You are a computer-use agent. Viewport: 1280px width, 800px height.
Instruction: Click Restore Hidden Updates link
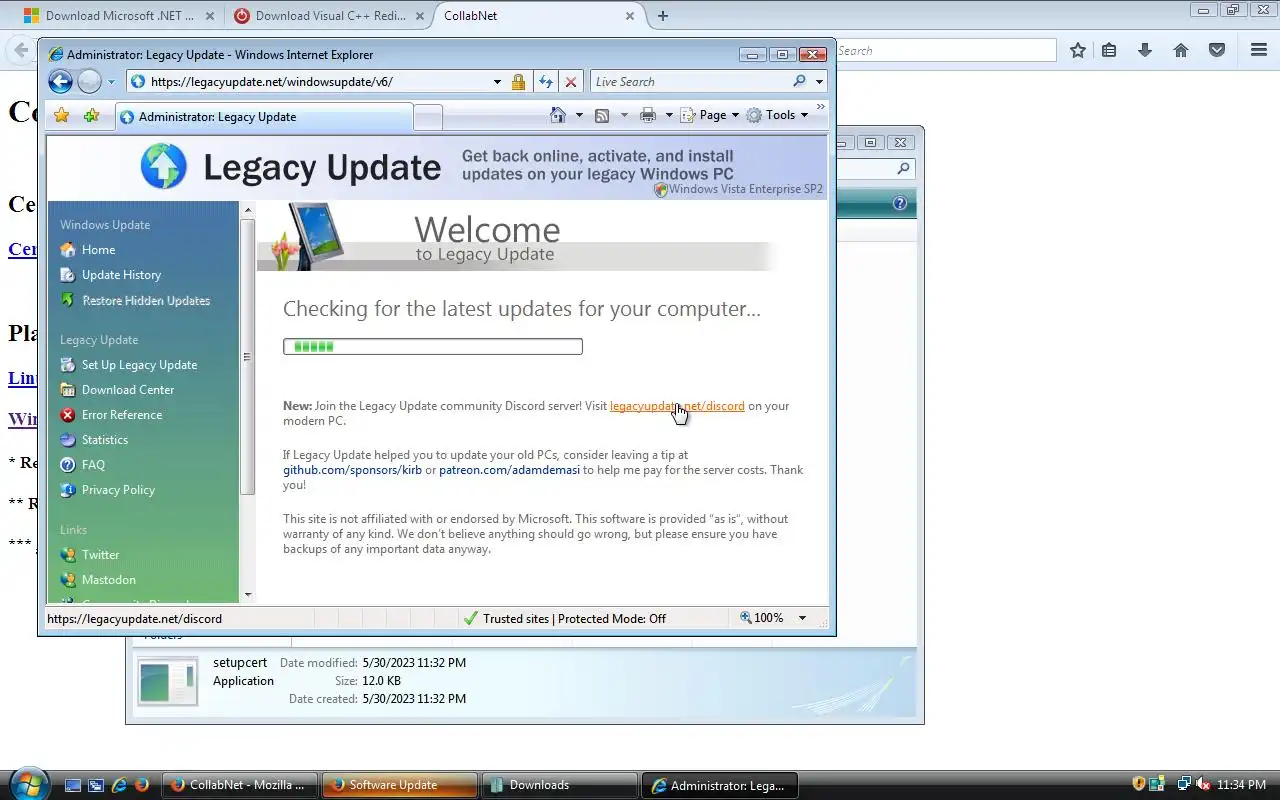(x=146, y=300)
